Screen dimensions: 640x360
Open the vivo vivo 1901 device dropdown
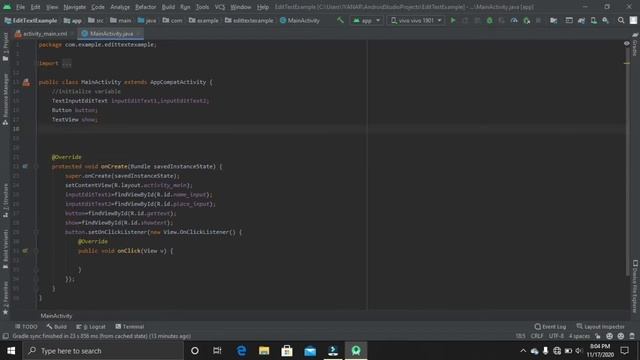pyautogui.click(x=416, y=20)
